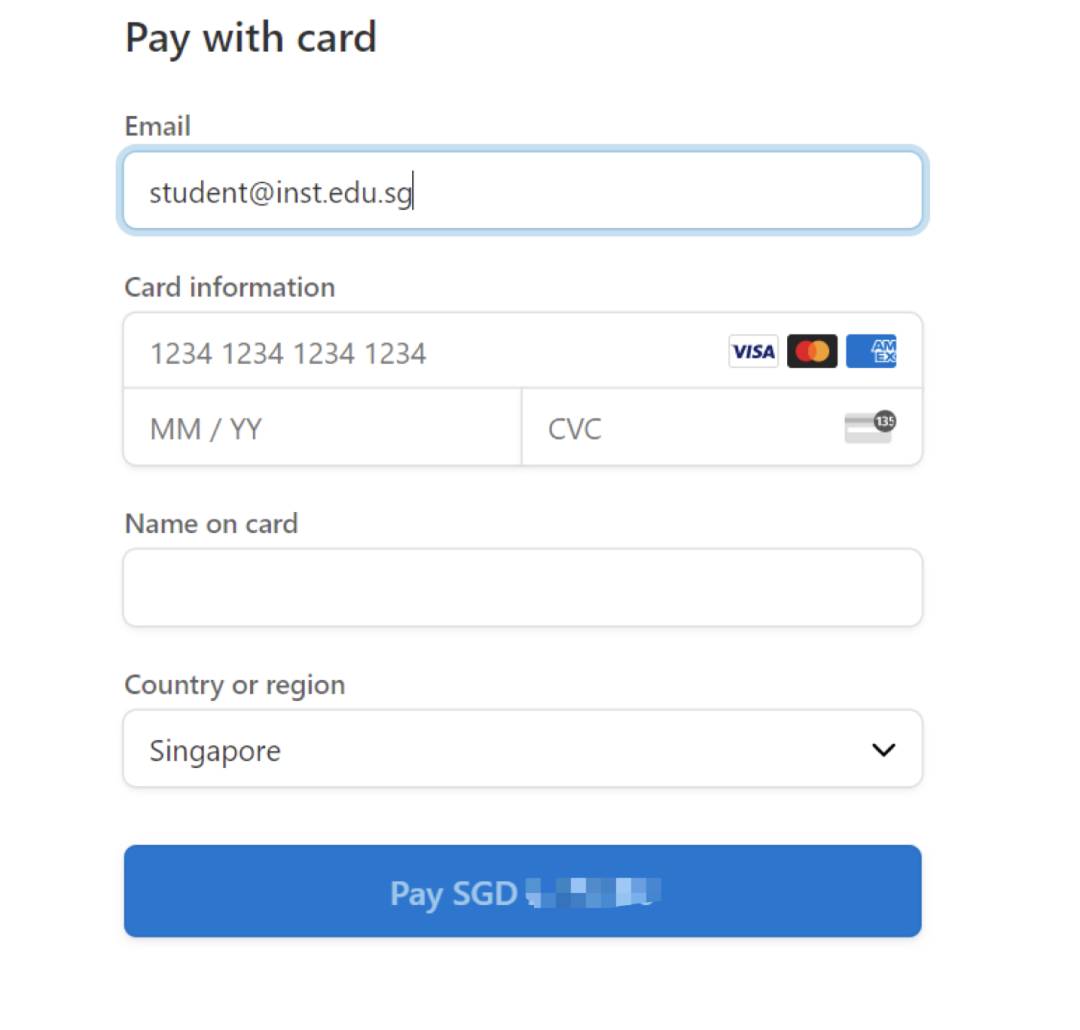Click the CVC card hint icon
The image size is (1080, 1030).
pos(870,427)
